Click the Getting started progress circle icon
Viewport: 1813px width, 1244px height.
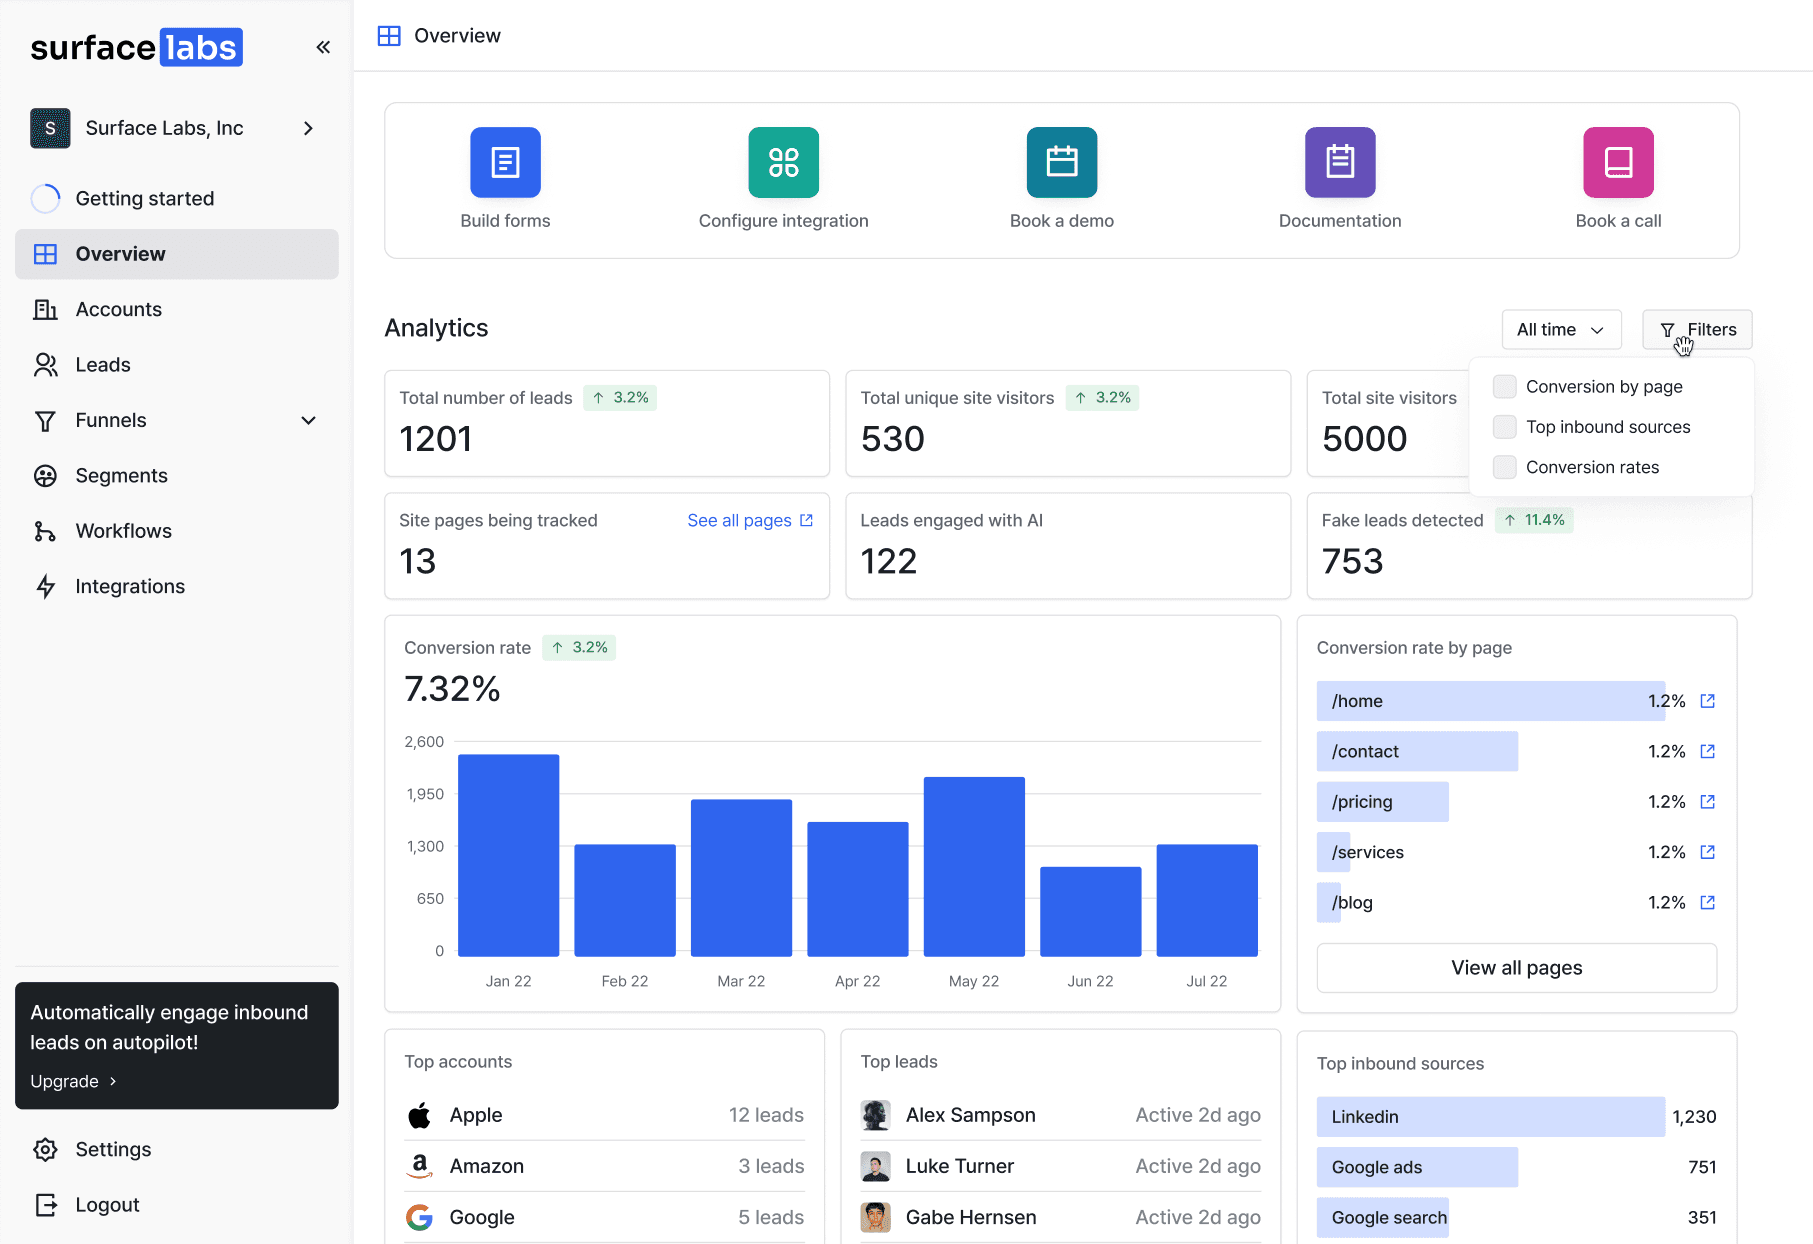(45, 199)
